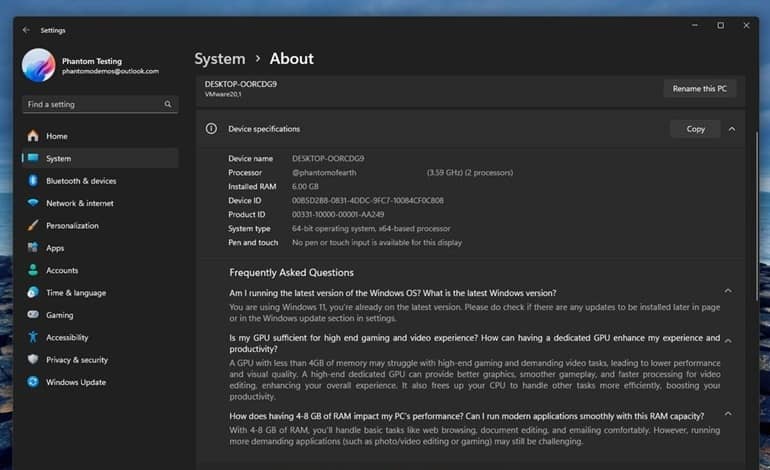
Task: Copy the device specifications
Action: 695,129
